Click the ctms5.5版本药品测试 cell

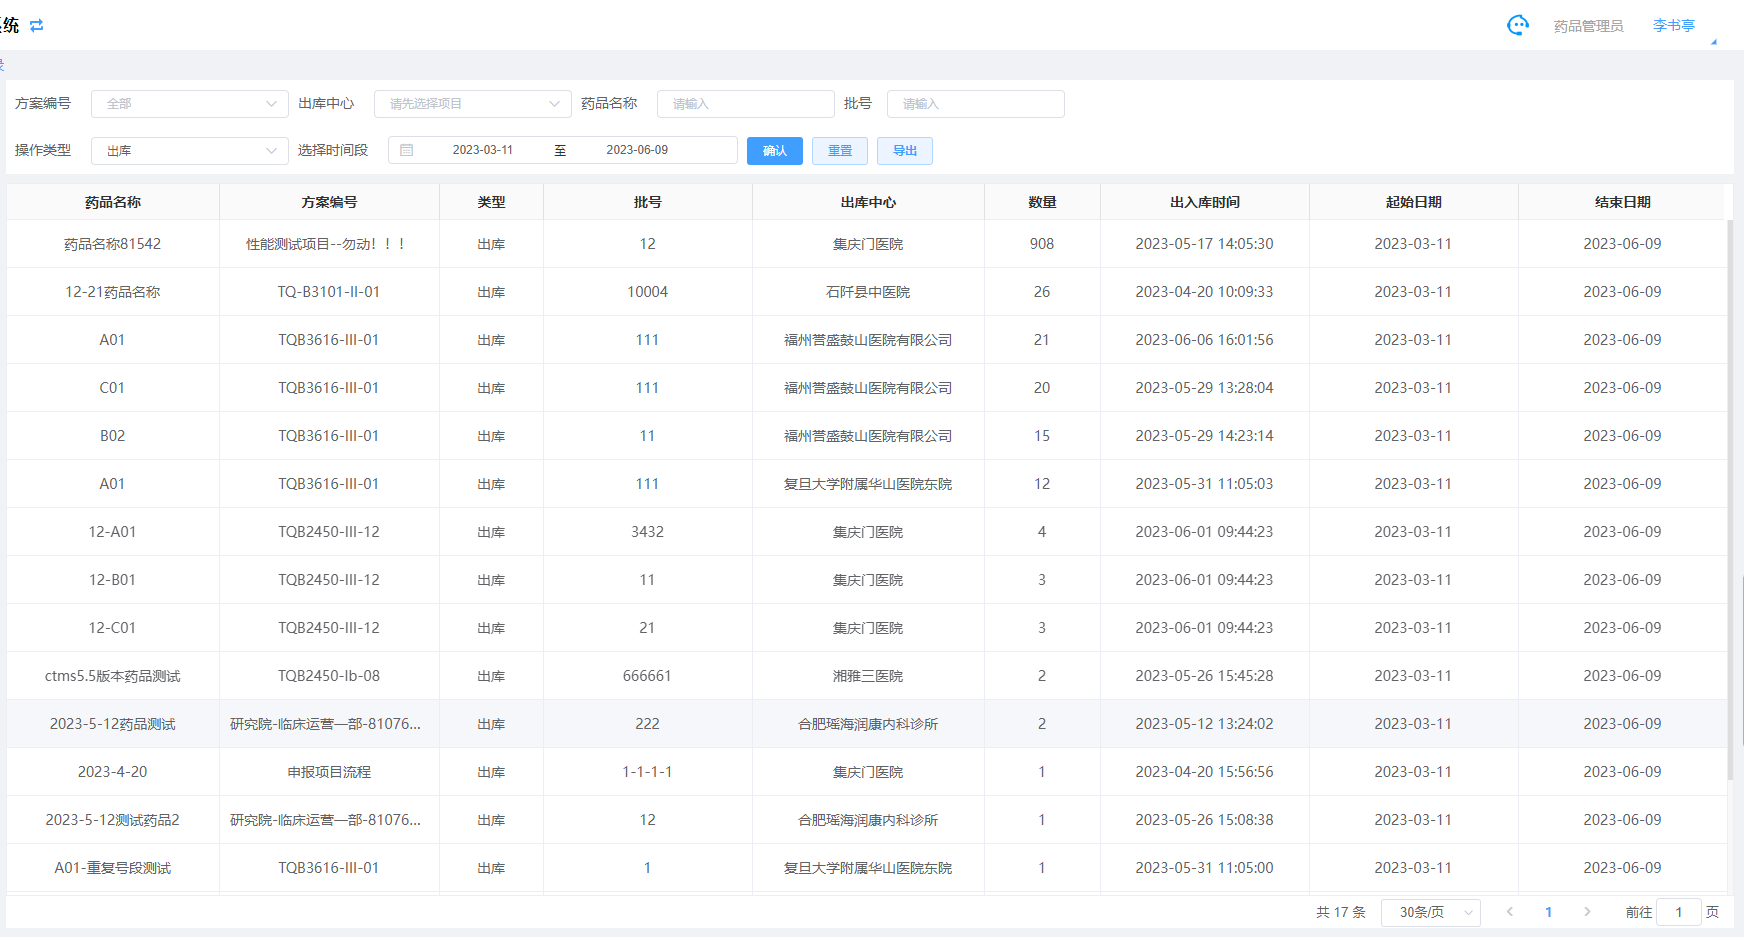113,676
